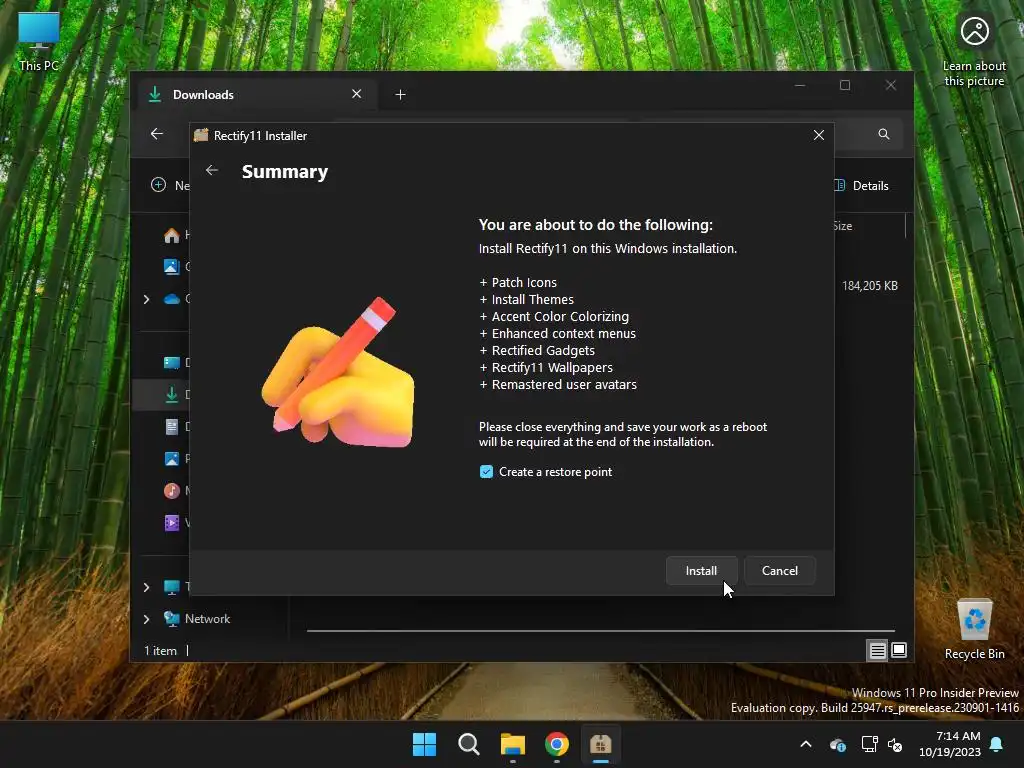Close the Rectify11 Installer dialog

click(x=818, y=135)
